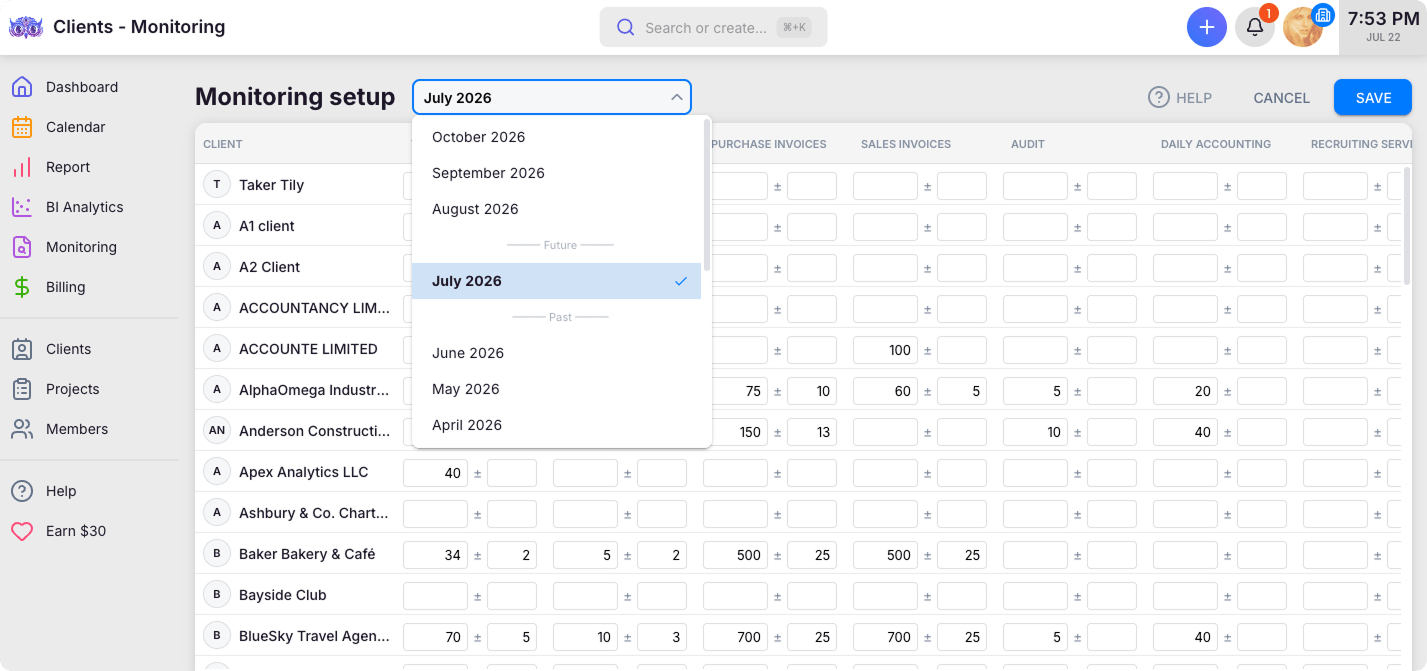Open Help from the sidebar
The width and height of the screenshot is (1427, 671).
coord(44,491)
